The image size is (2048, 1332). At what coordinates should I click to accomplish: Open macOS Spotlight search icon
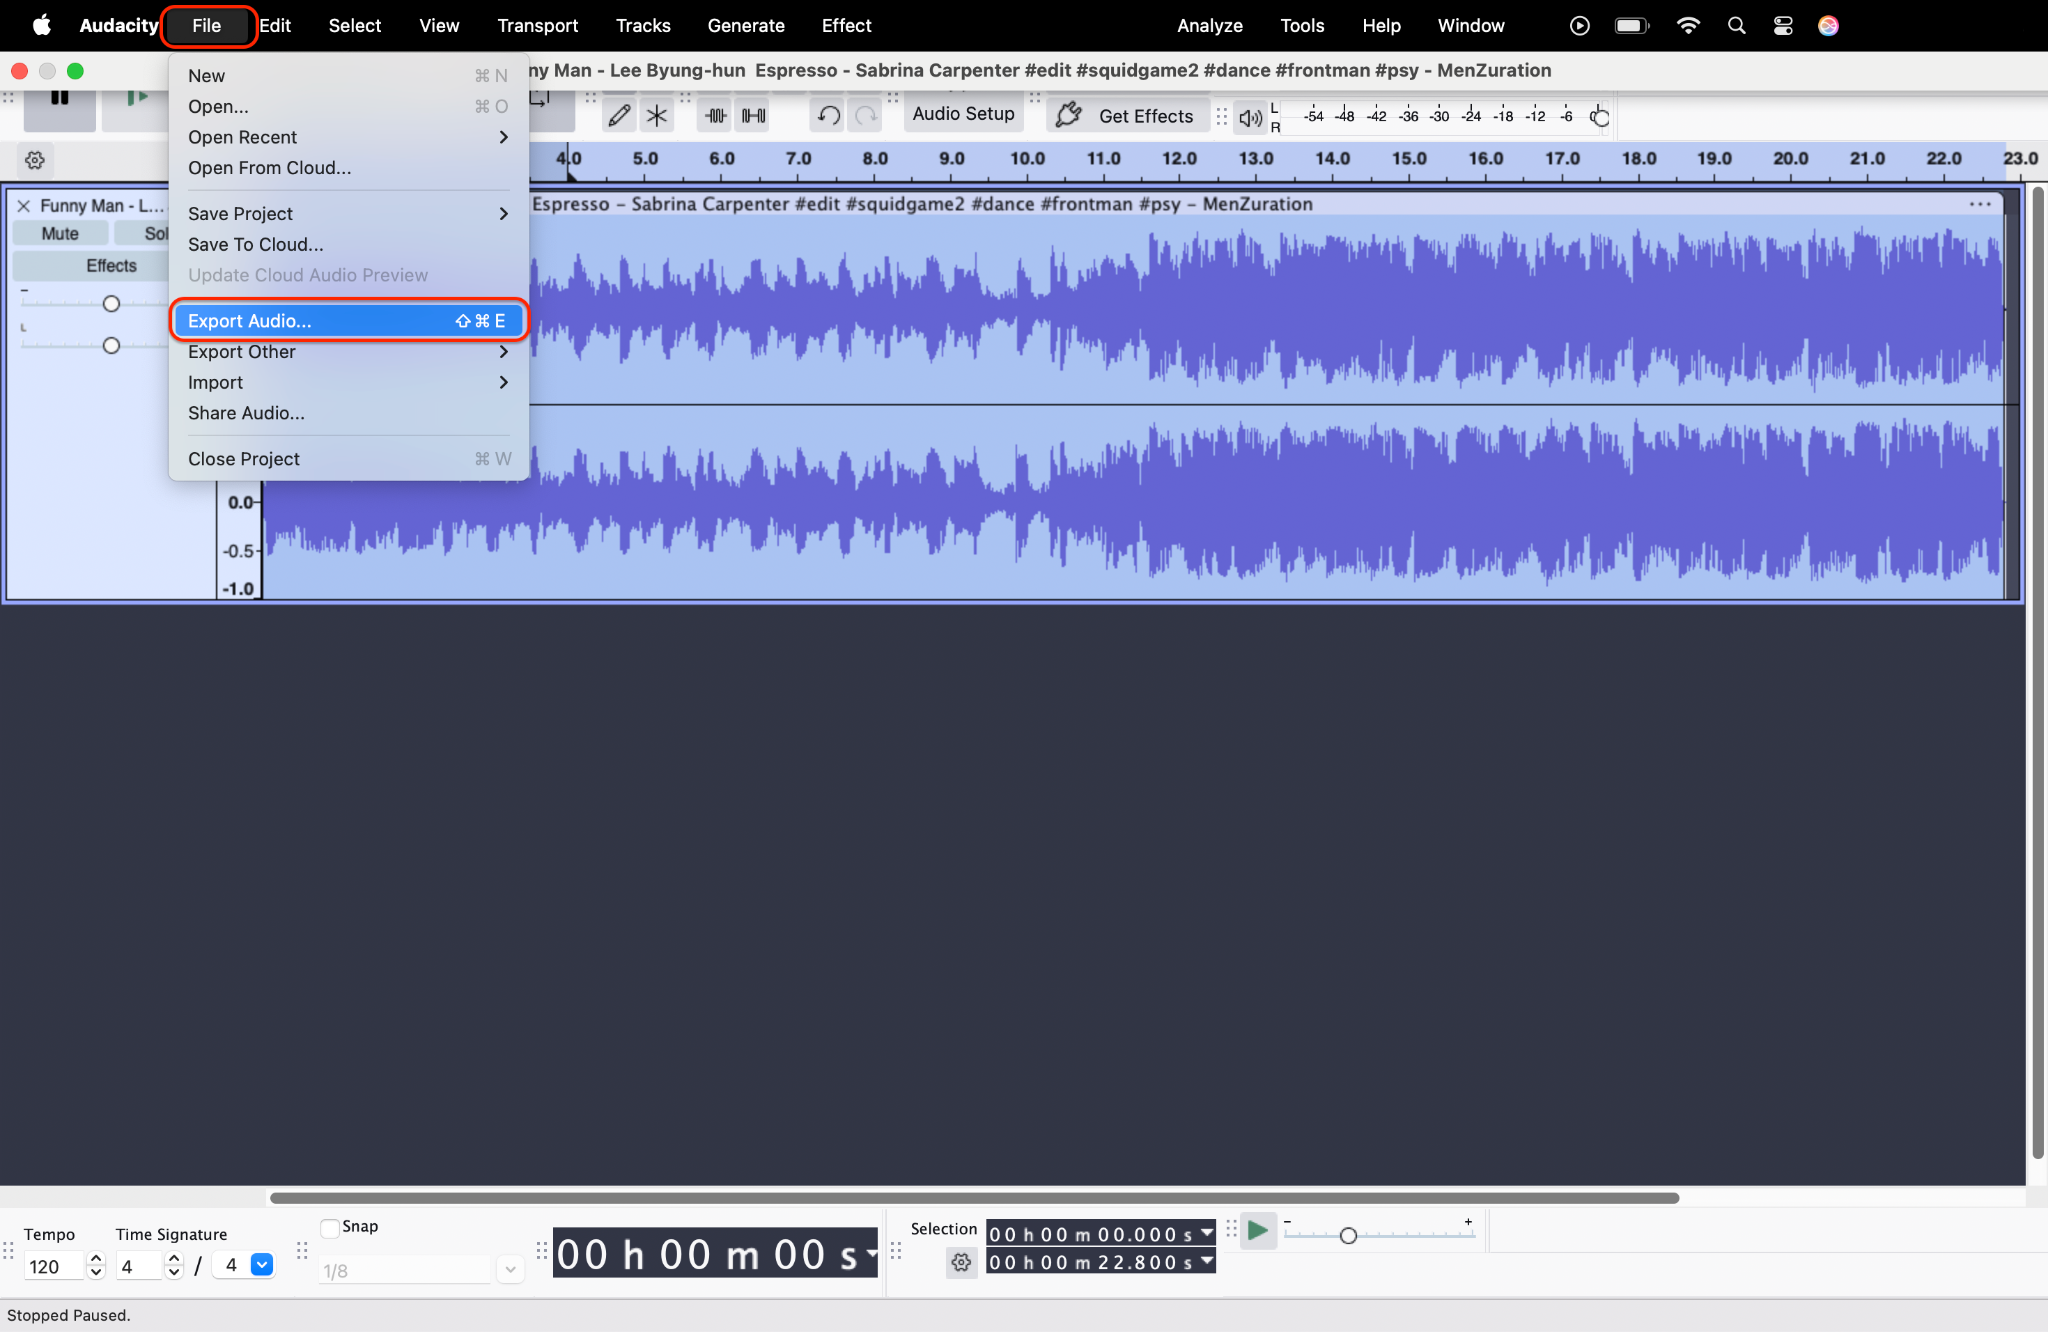(x=1737, y=26)
